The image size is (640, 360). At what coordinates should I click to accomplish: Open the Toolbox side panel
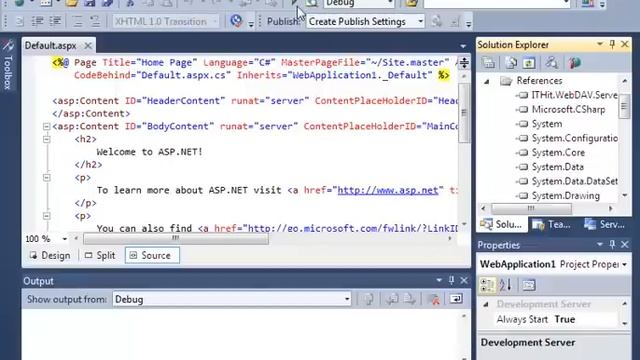(x=8, y=65)
